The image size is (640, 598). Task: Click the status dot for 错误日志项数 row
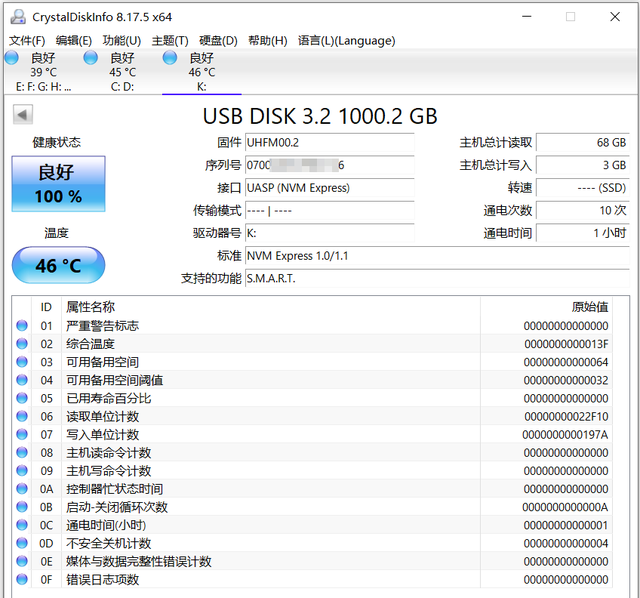tap(22, 579)
